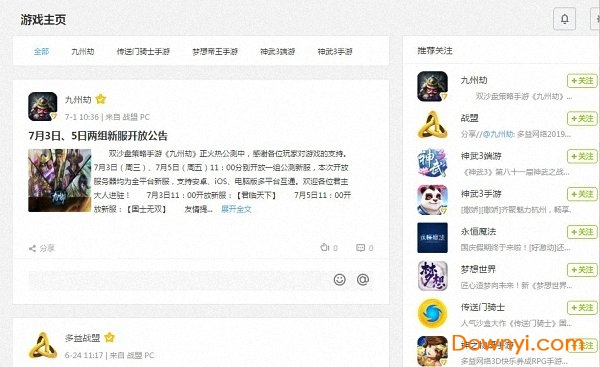The width and height of the screenshot is (600, 367).
Task: Open the emoji picker smiley icon
Action: point(339,279)
